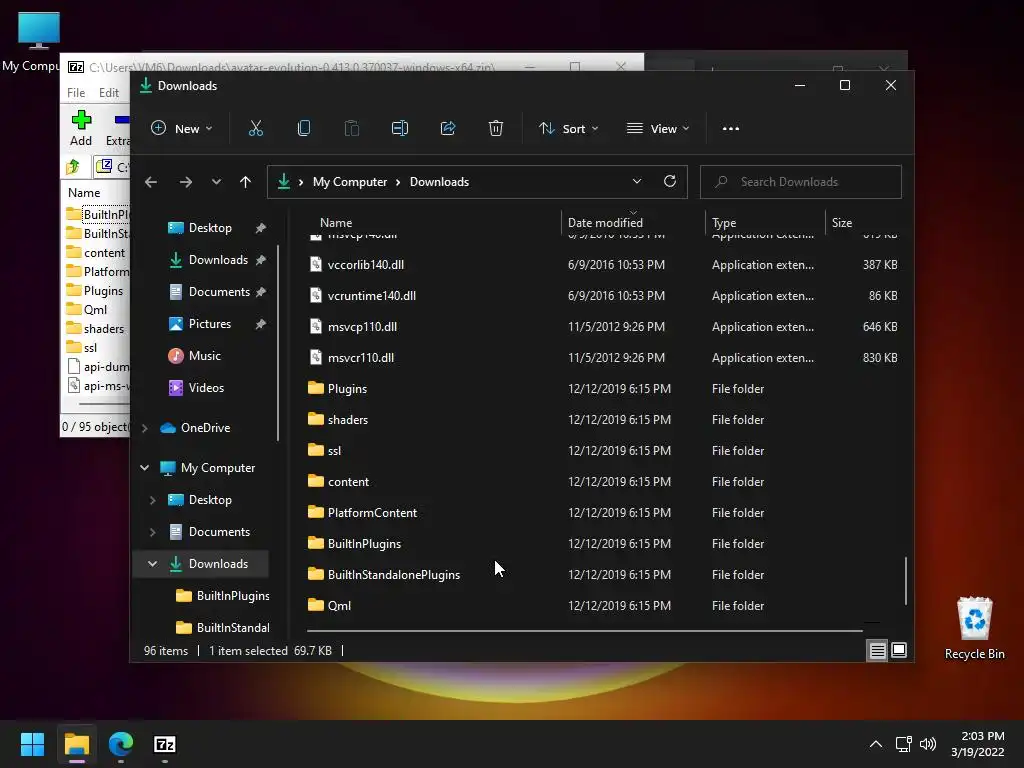The image size is (1024, 768).
Task: Select pinned Documents in Quick access
Action: [x=219, y=292]
